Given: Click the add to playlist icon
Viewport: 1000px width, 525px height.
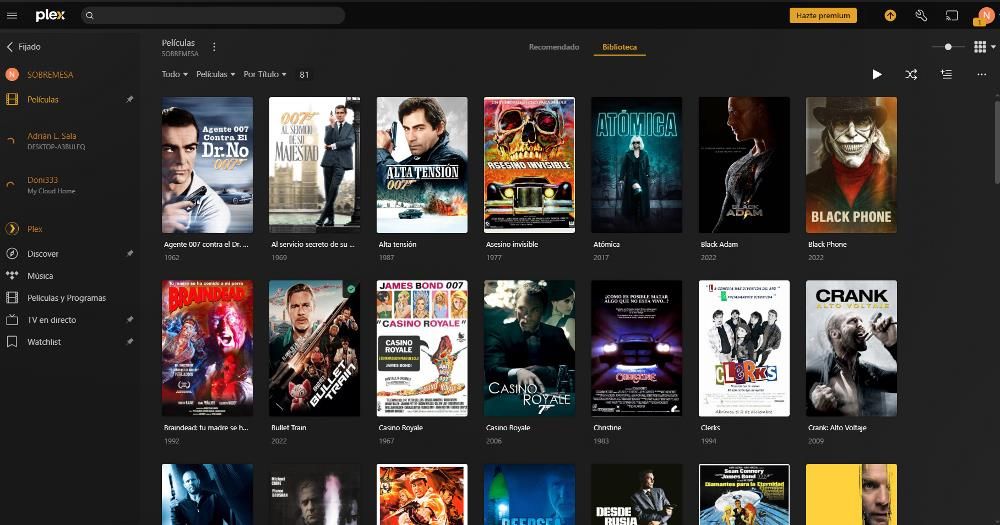Looking at the screenshot, I should [x=946, y=75].
